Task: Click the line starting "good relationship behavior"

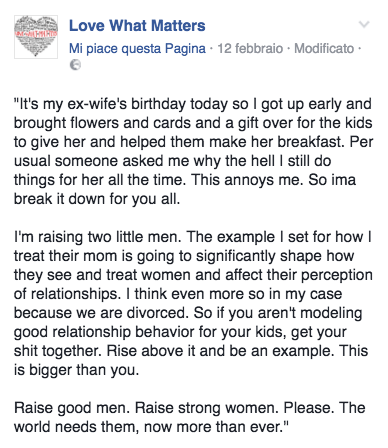Action: pos(180,332)
